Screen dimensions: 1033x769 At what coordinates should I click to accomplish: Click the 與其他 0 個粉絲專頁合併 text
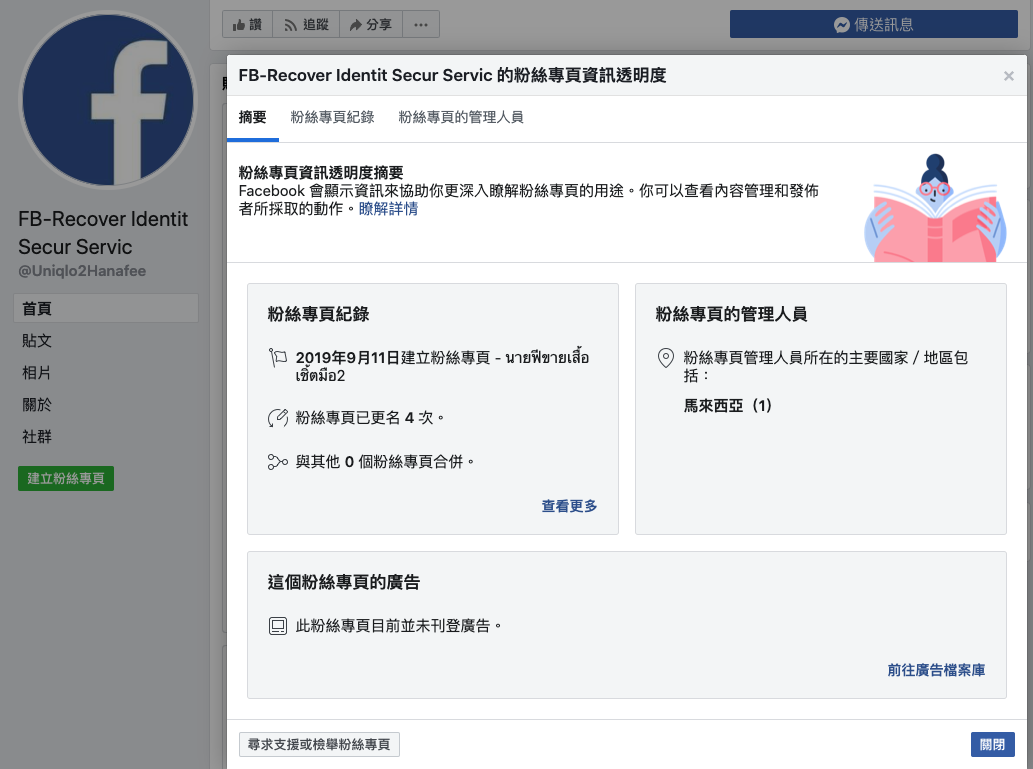pos(385,462)
